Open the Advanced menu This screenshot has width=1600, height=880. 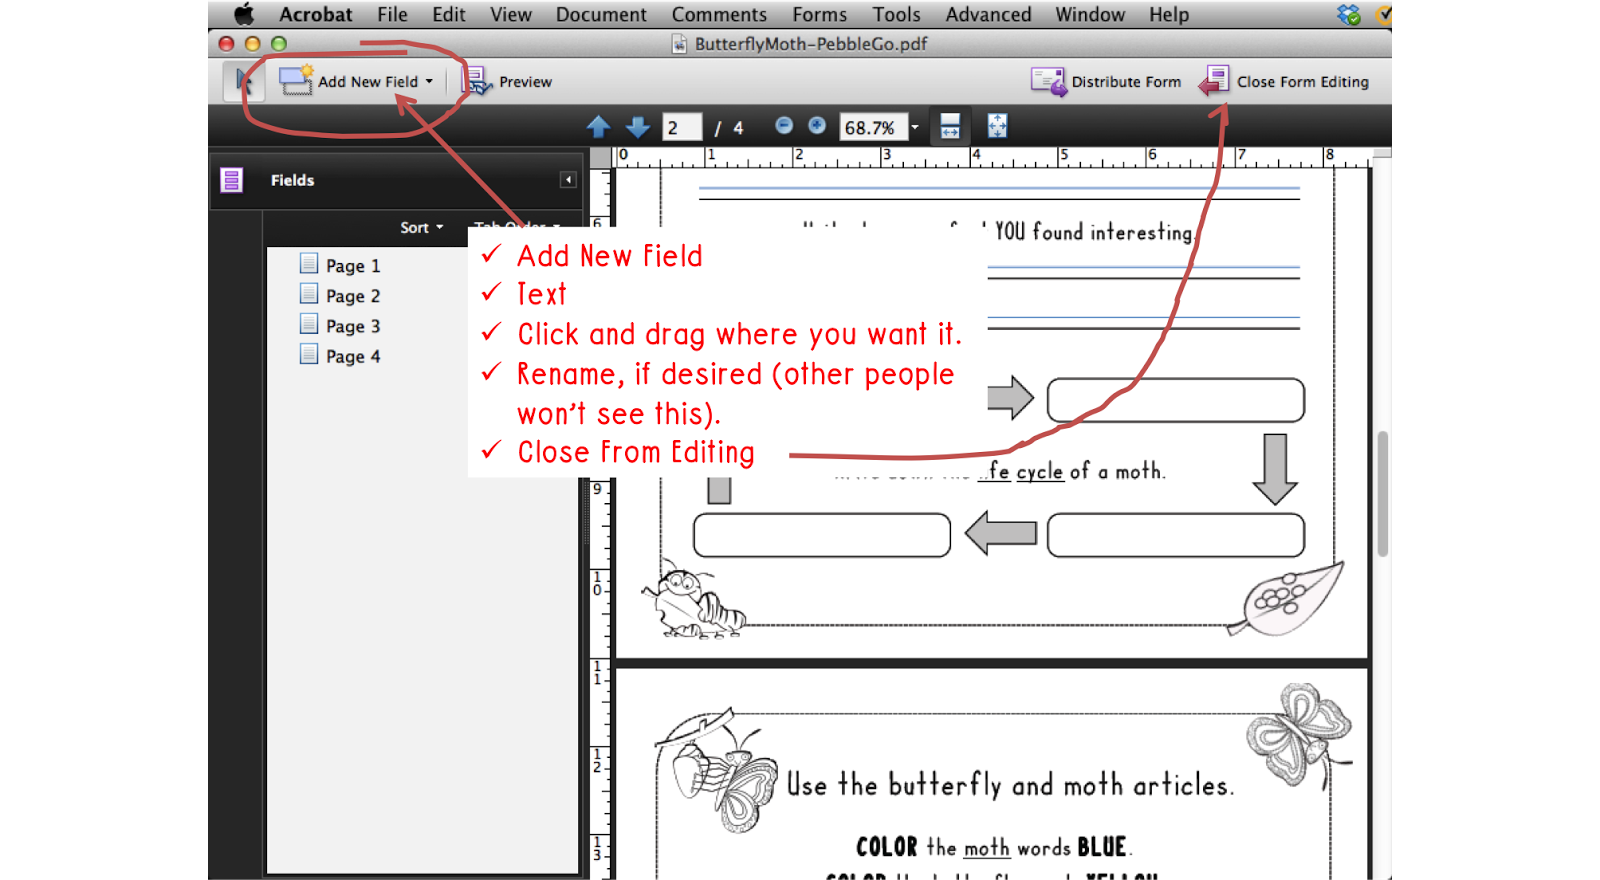988,14
